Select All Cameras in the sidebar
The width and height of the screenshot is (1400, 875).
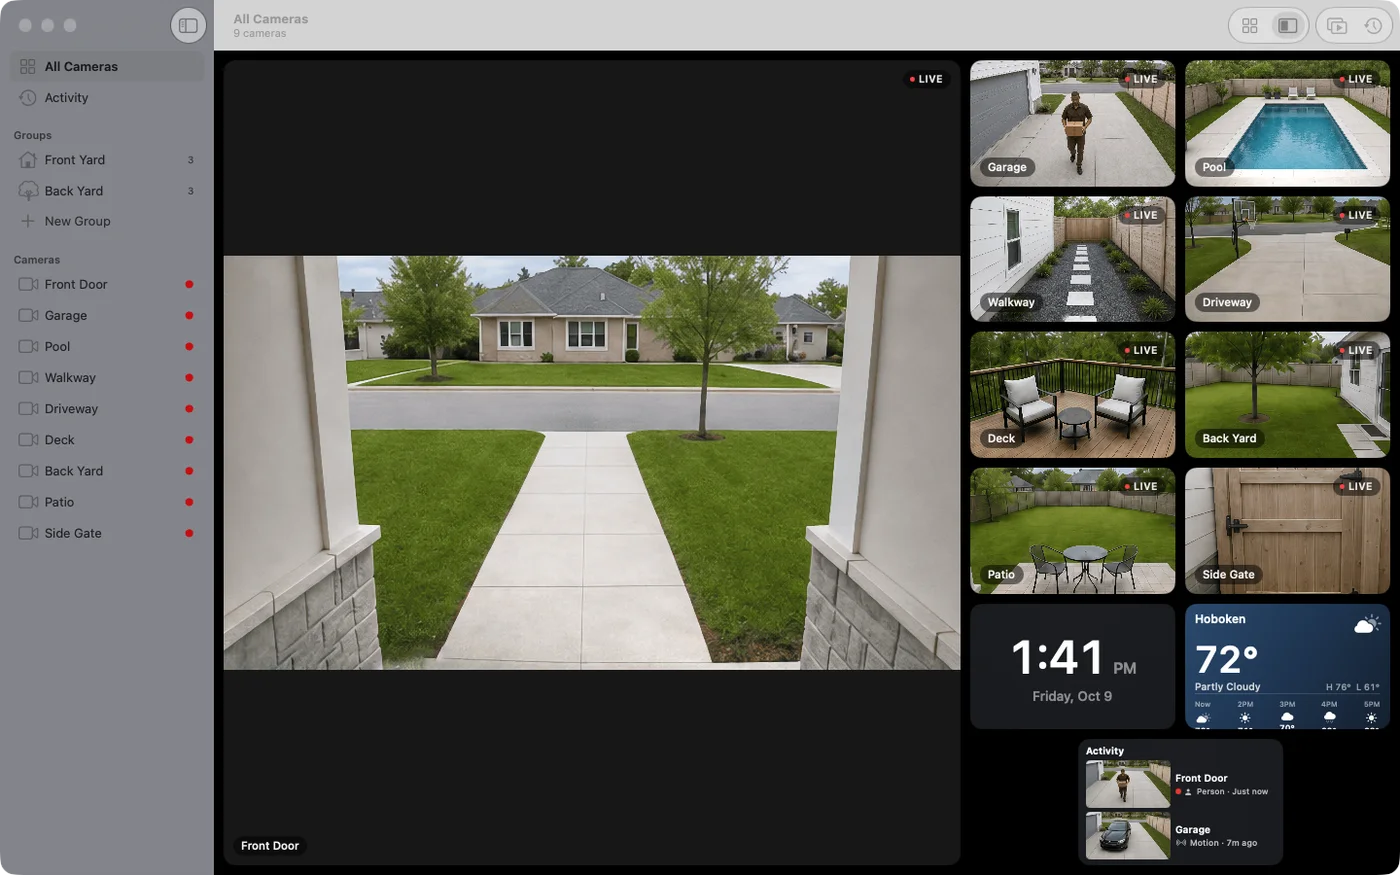[107, 67]
